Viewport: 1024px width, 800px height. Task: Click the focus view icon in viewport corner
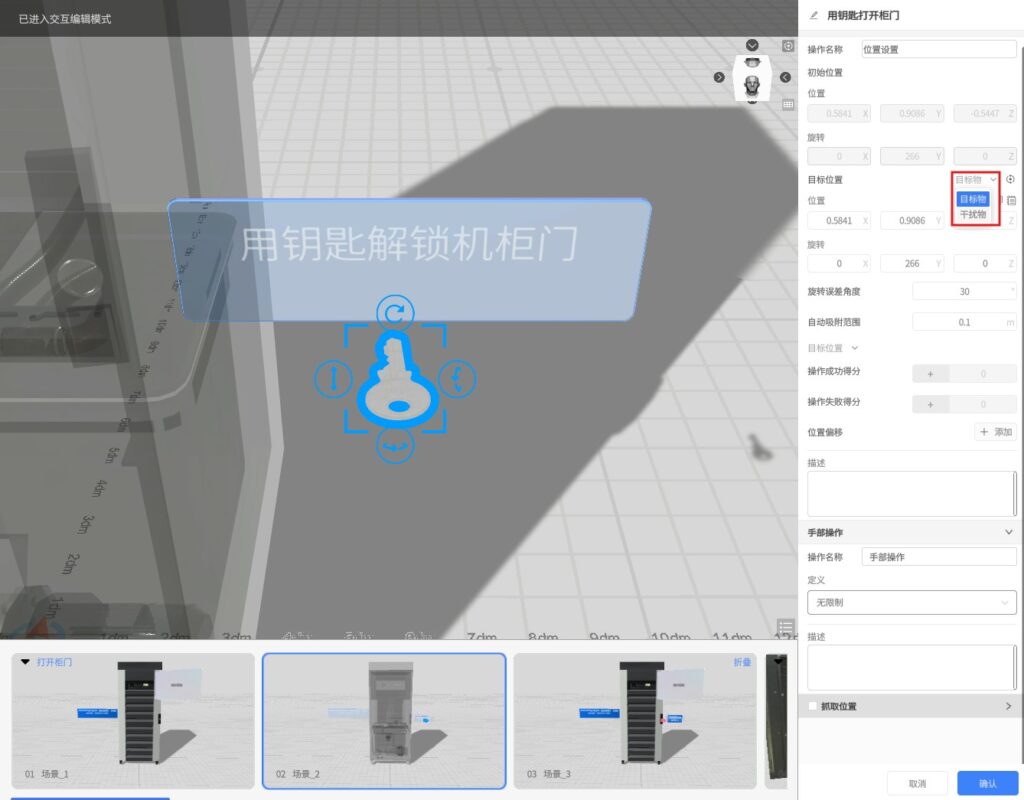[x=788, y=46]
